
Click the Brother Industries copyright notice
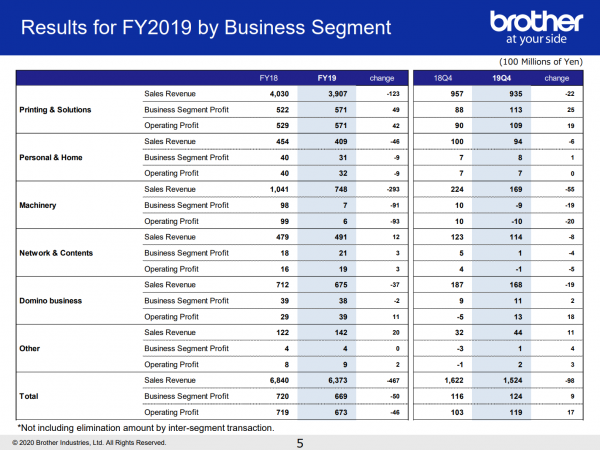(89, 443)
